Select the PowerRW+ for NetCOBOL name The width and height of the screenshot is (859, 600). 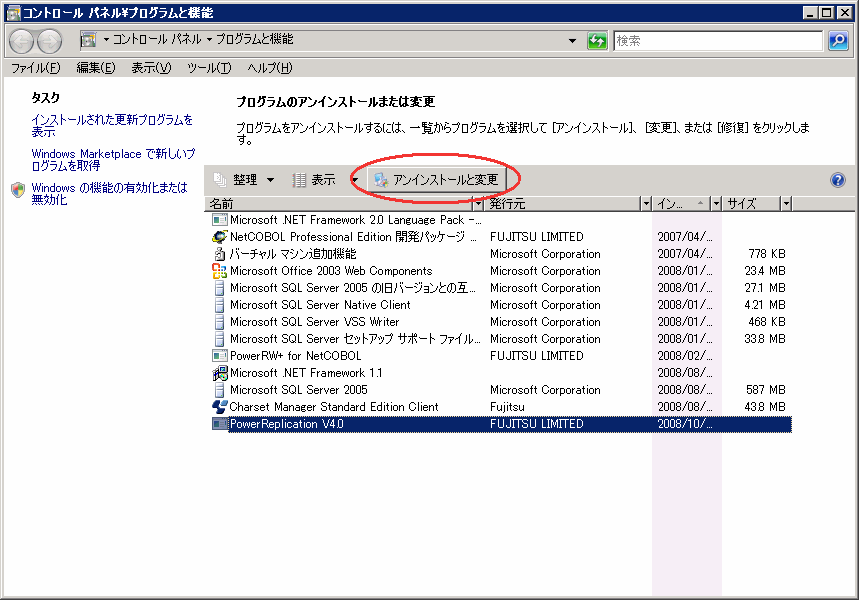[x=295, y=356]
